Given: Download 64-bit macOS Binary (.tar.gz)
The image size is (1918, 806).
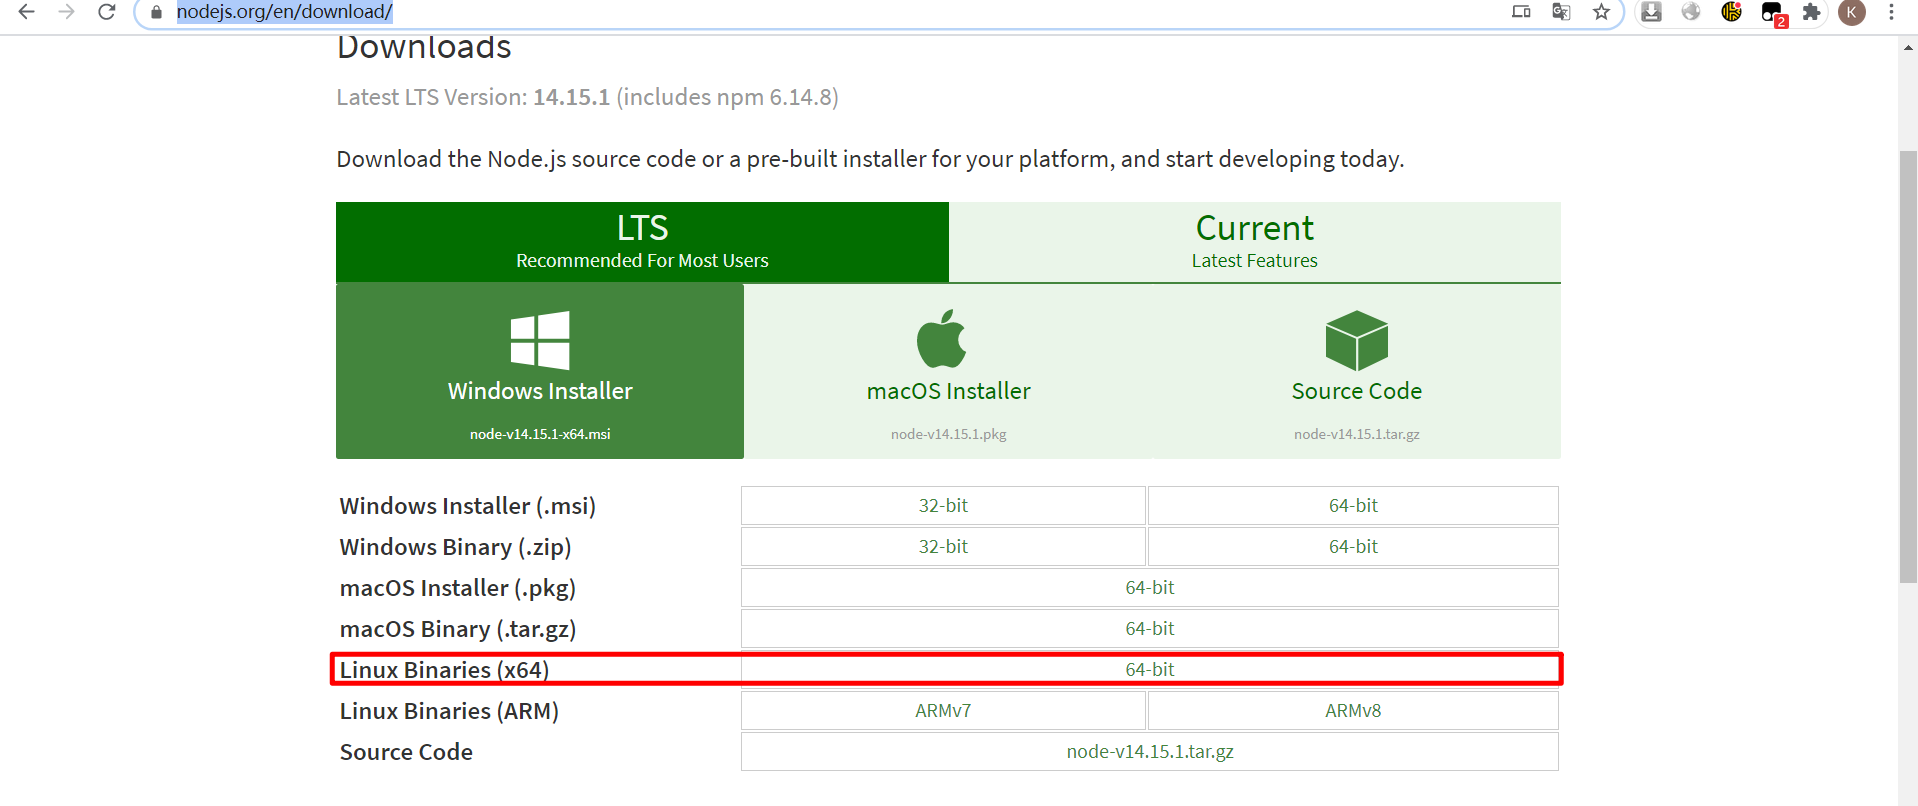Looking at the screenshot, I should coord(1150,629).
